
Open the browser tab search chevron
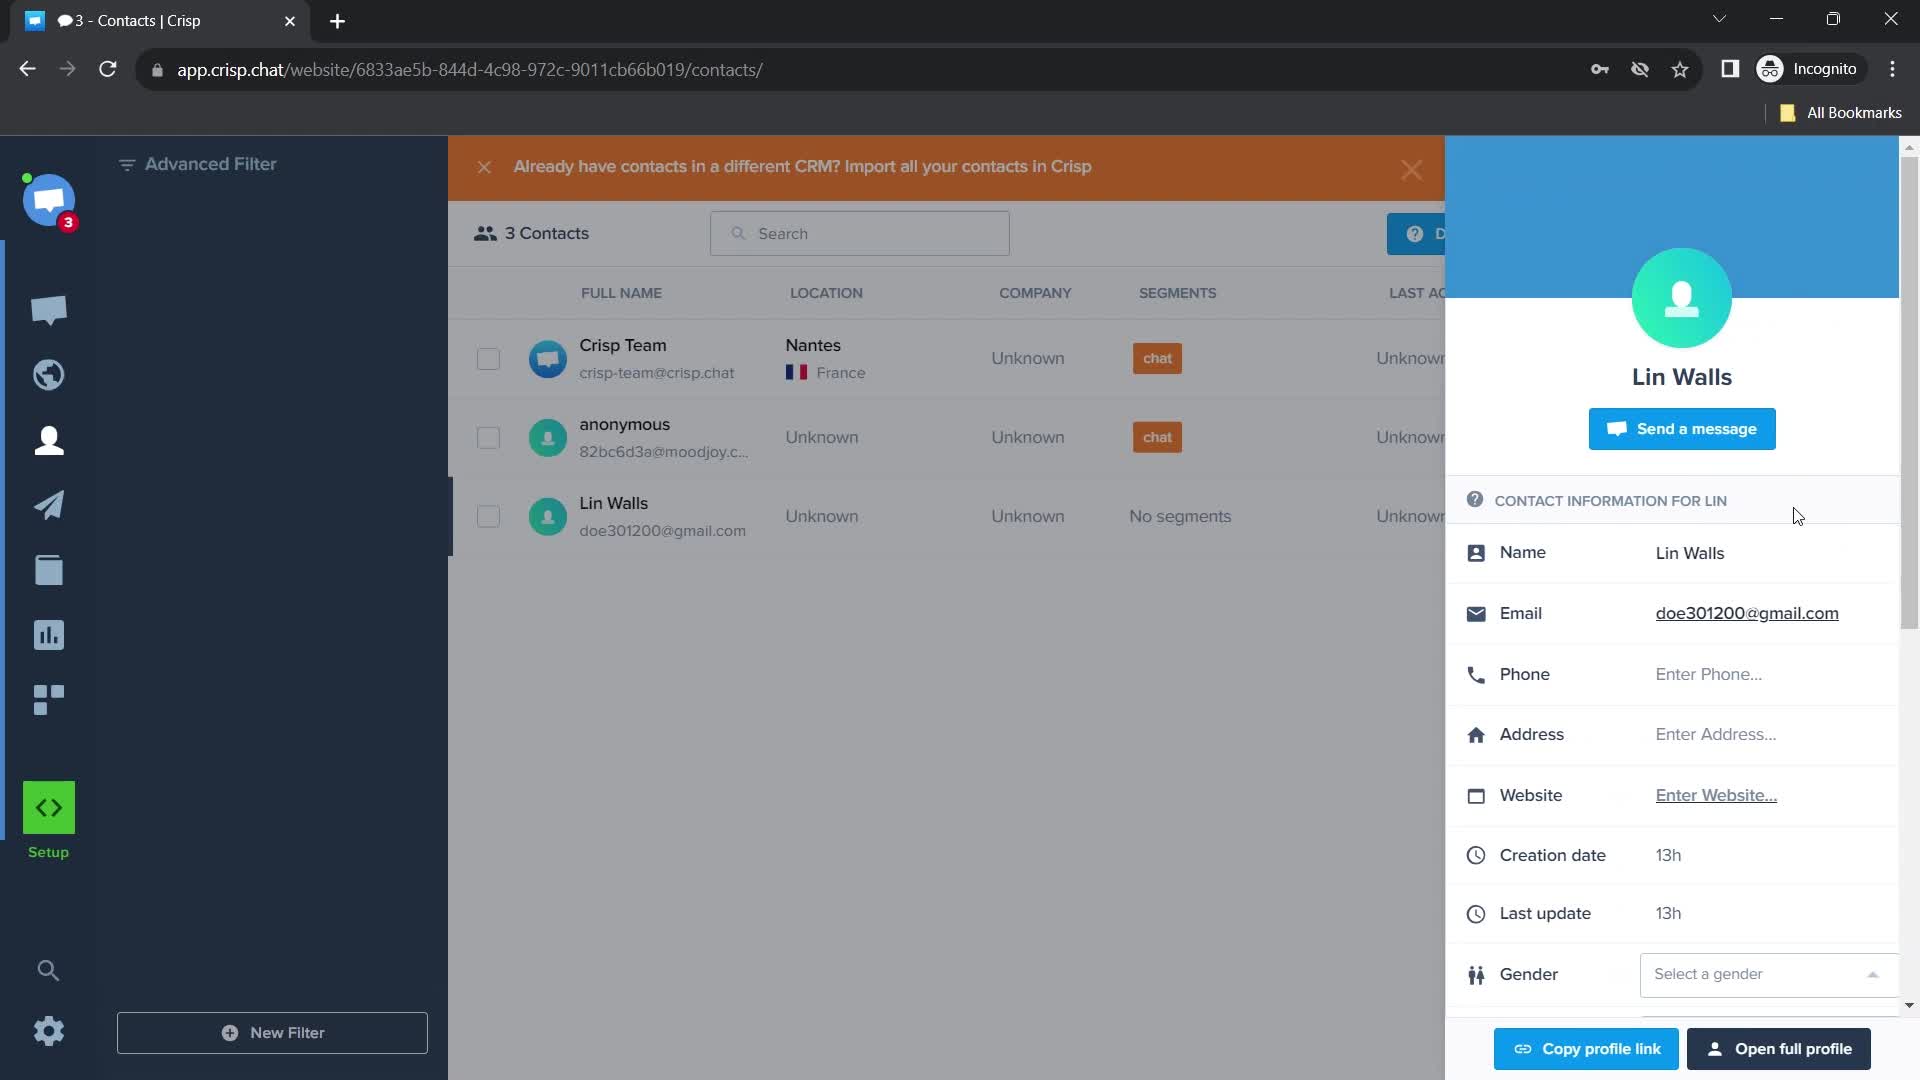coord(1719,19)
